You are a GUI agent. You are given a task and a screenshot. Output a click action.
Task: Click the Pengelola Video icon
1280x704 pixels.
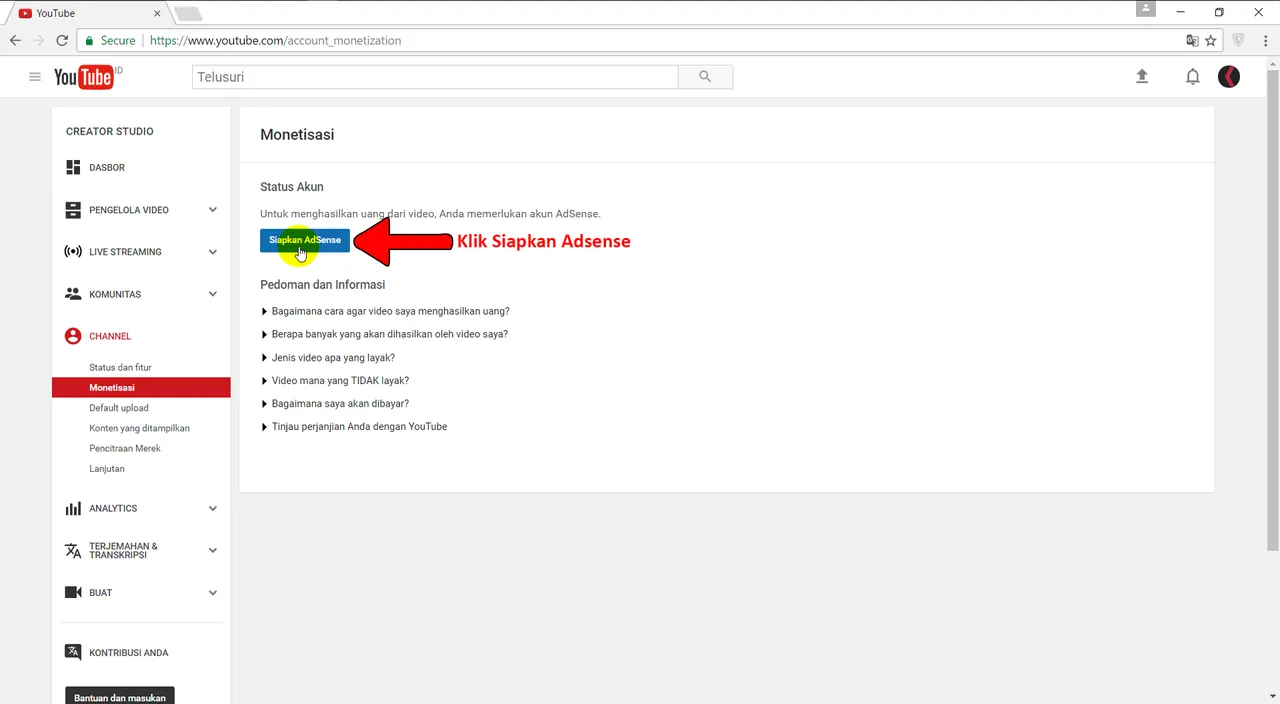tap(73, 210)
